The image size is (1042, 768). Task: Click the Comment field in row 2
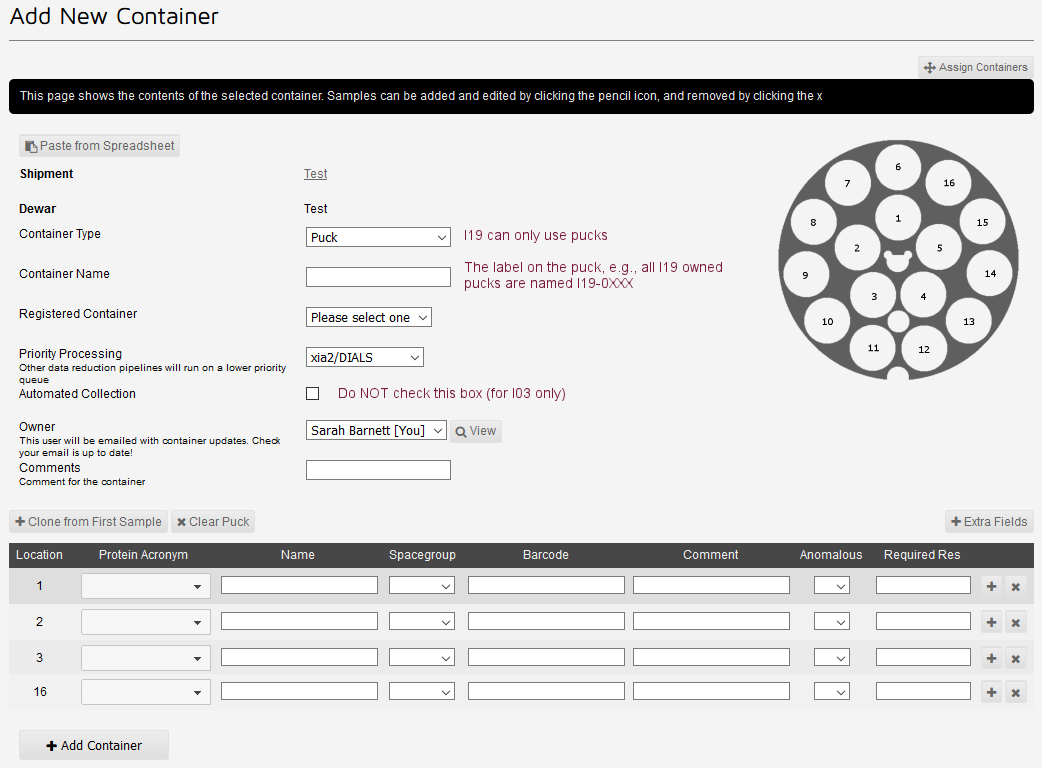click(711, 621)
